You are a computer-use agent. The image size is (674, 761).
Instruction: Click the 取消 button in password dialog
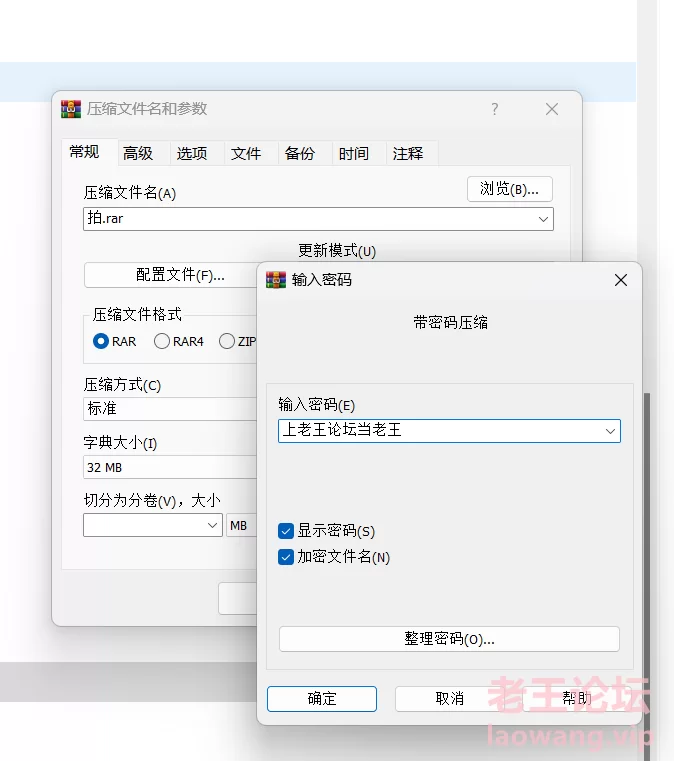click(x=450, y=699)
